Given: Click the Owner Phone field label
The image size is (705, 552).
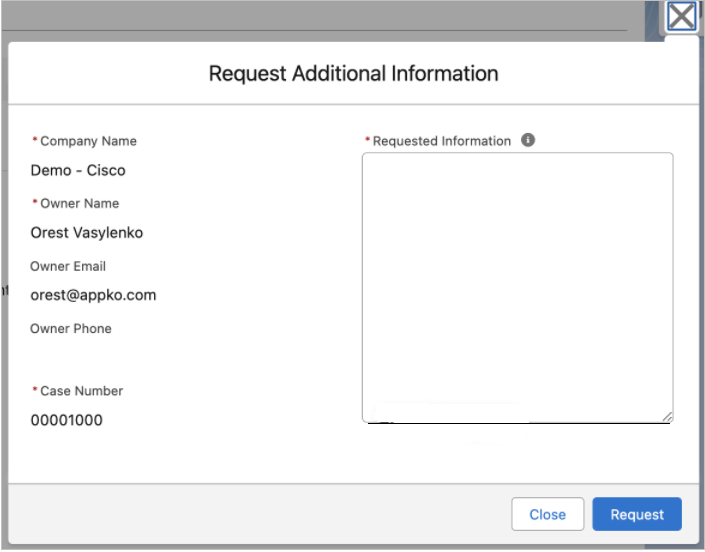Looking at the screenshot, I should coord(71,328).
